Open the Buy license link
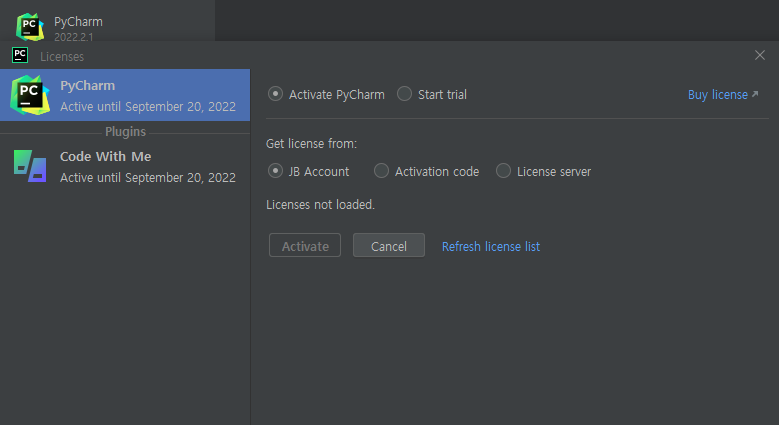779x425 pixels. 723,94
